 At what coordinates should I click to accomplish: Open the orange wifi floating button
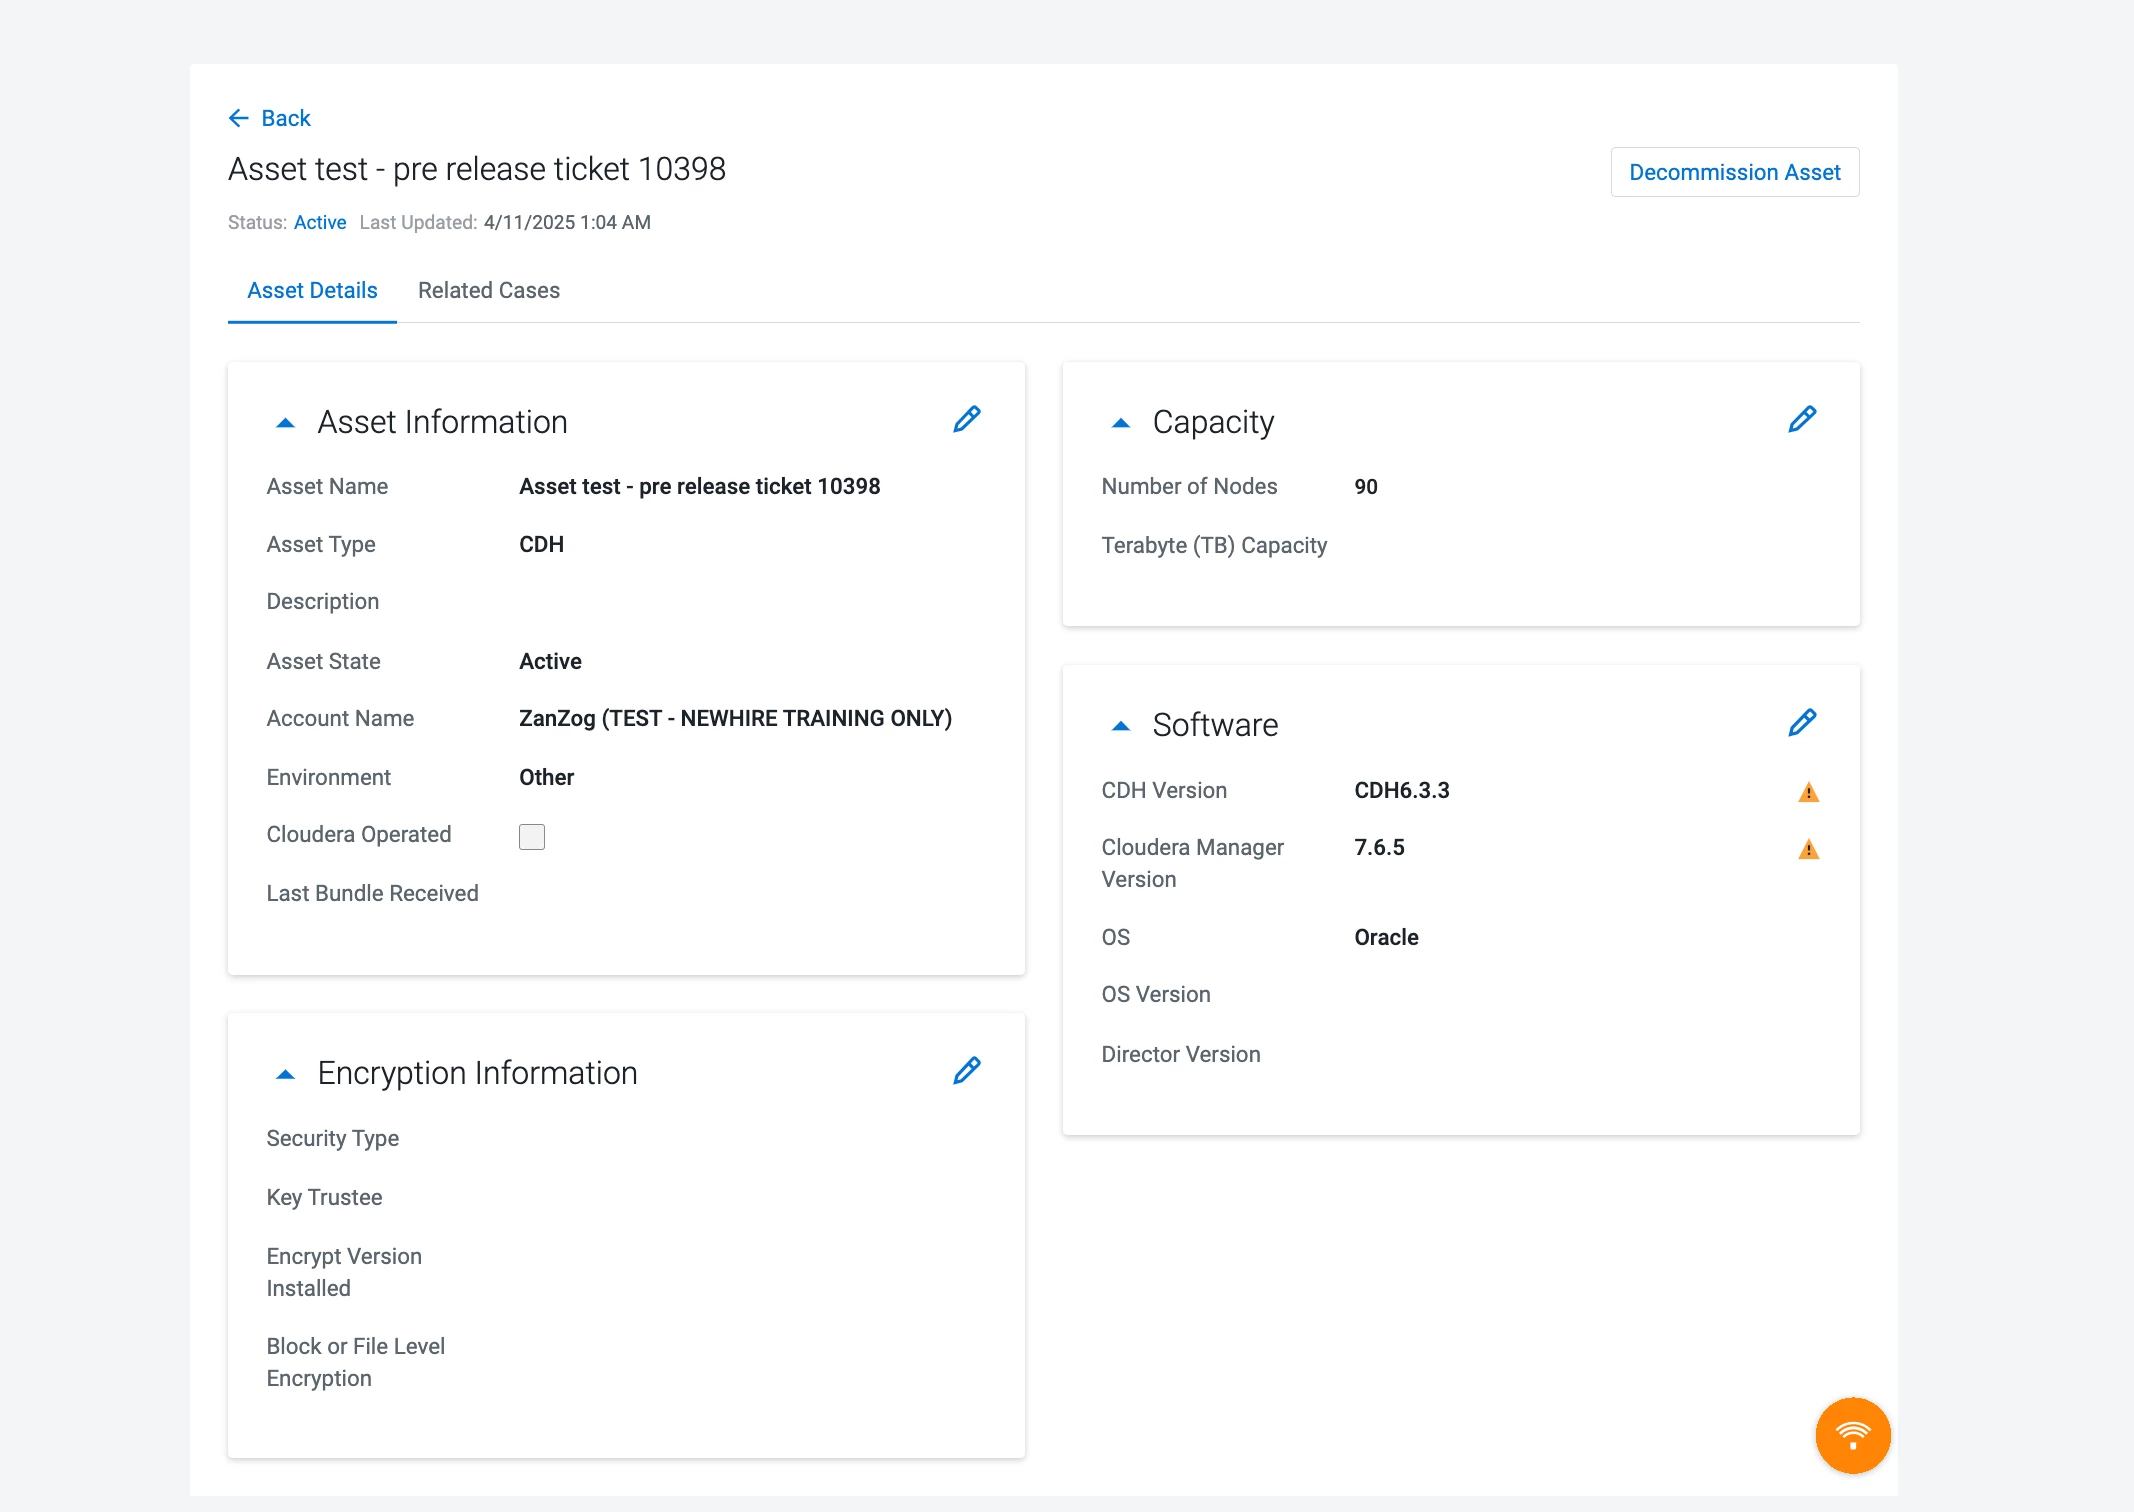(x=1852, y=1435)
